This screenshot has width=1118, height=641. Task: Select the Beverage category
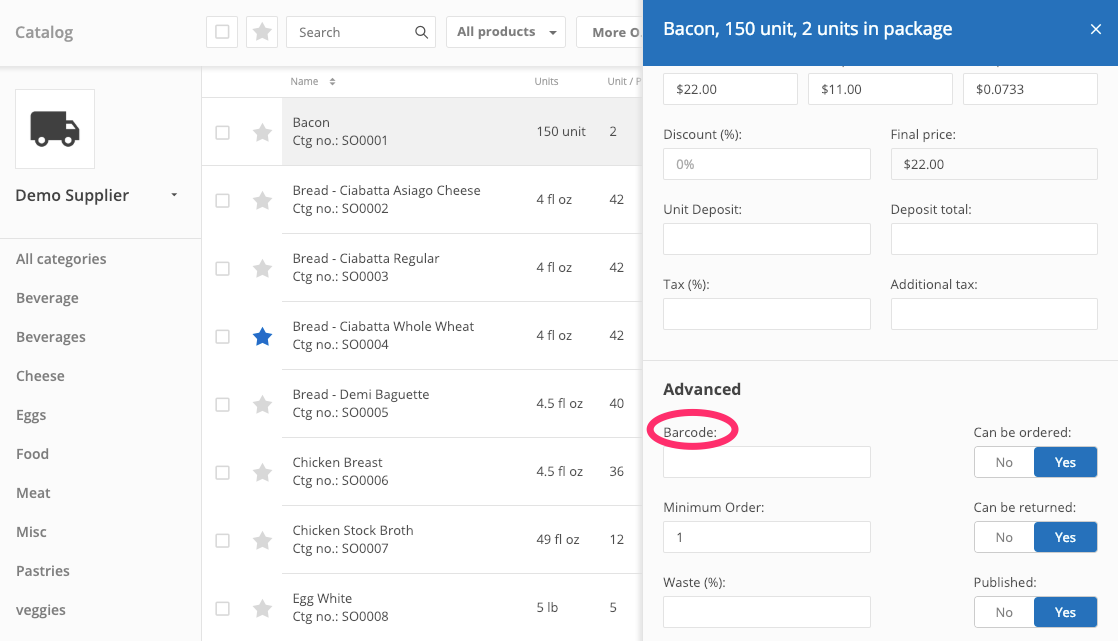[47, 298]
